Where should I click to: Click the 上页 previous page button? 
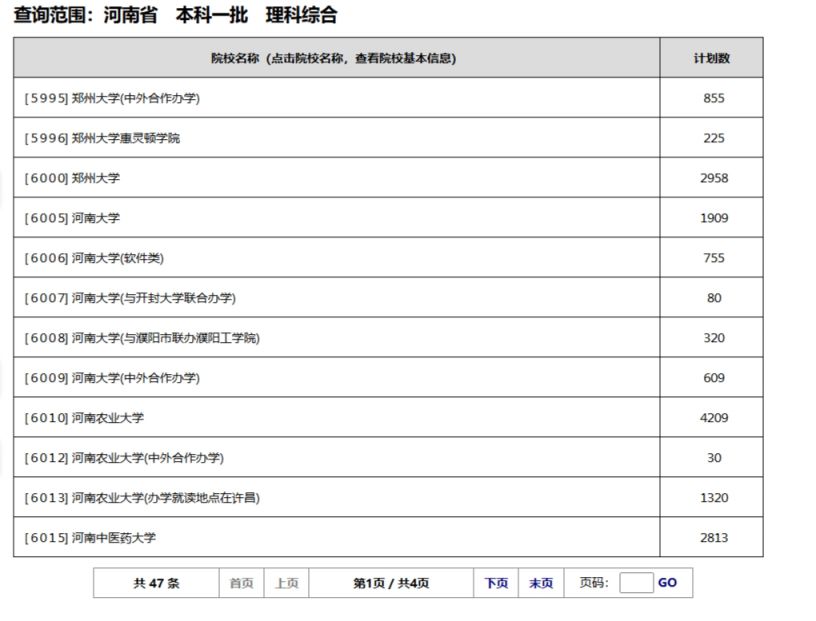point(287,582)
